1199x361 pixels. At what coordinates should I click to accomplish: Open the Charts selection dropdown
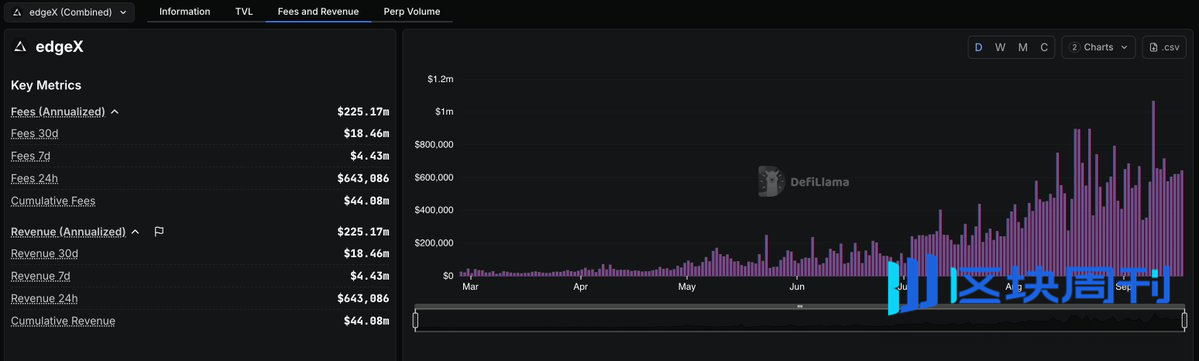click(1098, 47)
